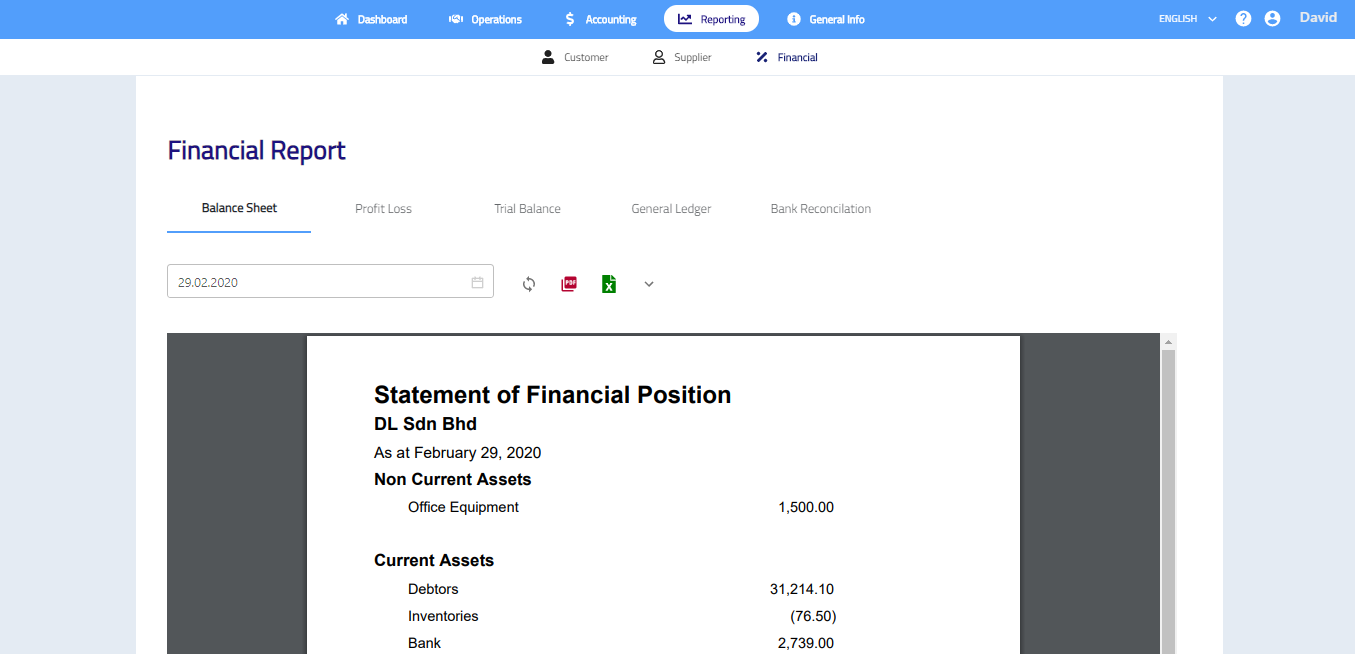Click the Accounting dollar sign icon

pyautogui.click(x=569, y=19)
